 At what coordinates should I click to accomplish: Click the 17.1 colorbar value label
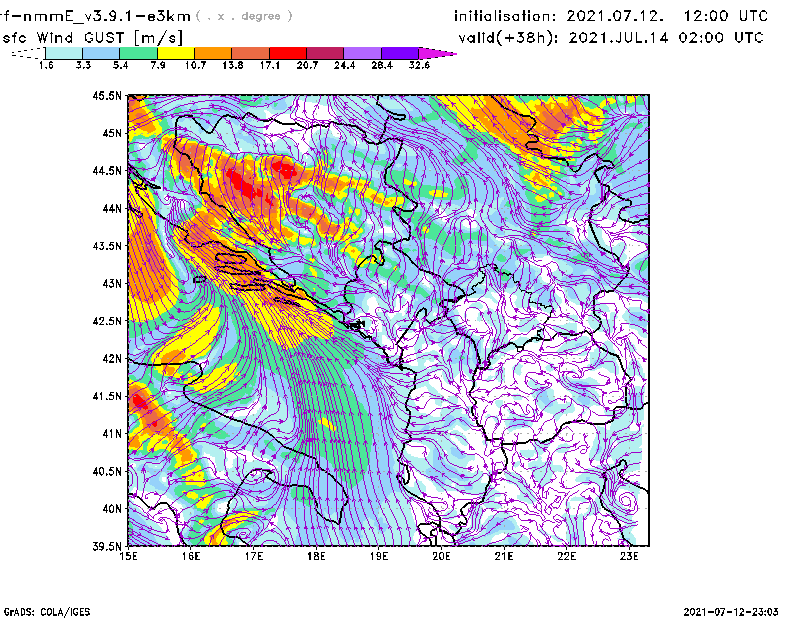(x=270, y=65)
